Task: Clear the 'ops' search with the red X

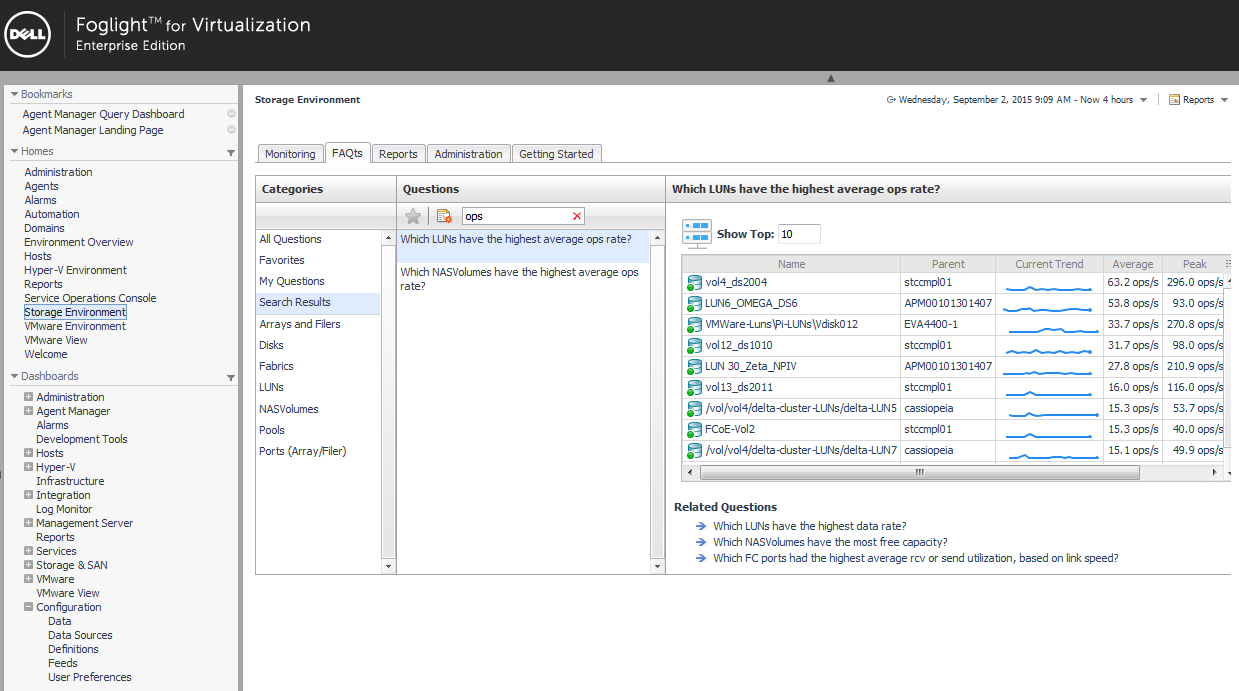Action: tap(576, 216)
